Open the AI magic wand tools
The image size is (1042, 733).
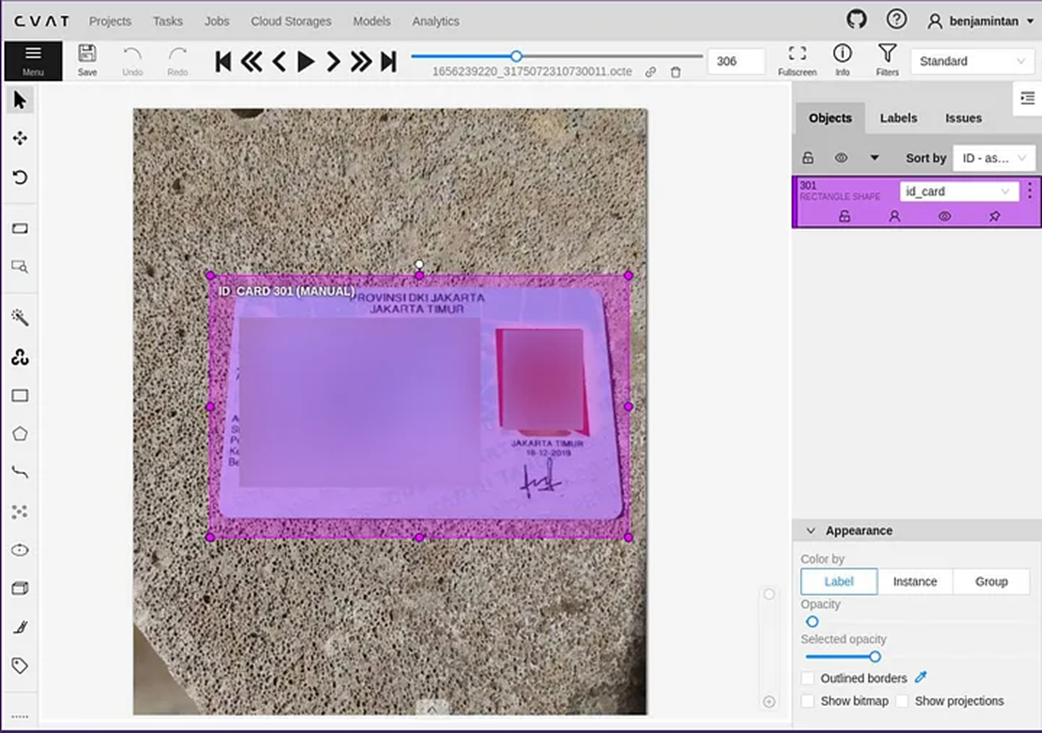(19, 318)
